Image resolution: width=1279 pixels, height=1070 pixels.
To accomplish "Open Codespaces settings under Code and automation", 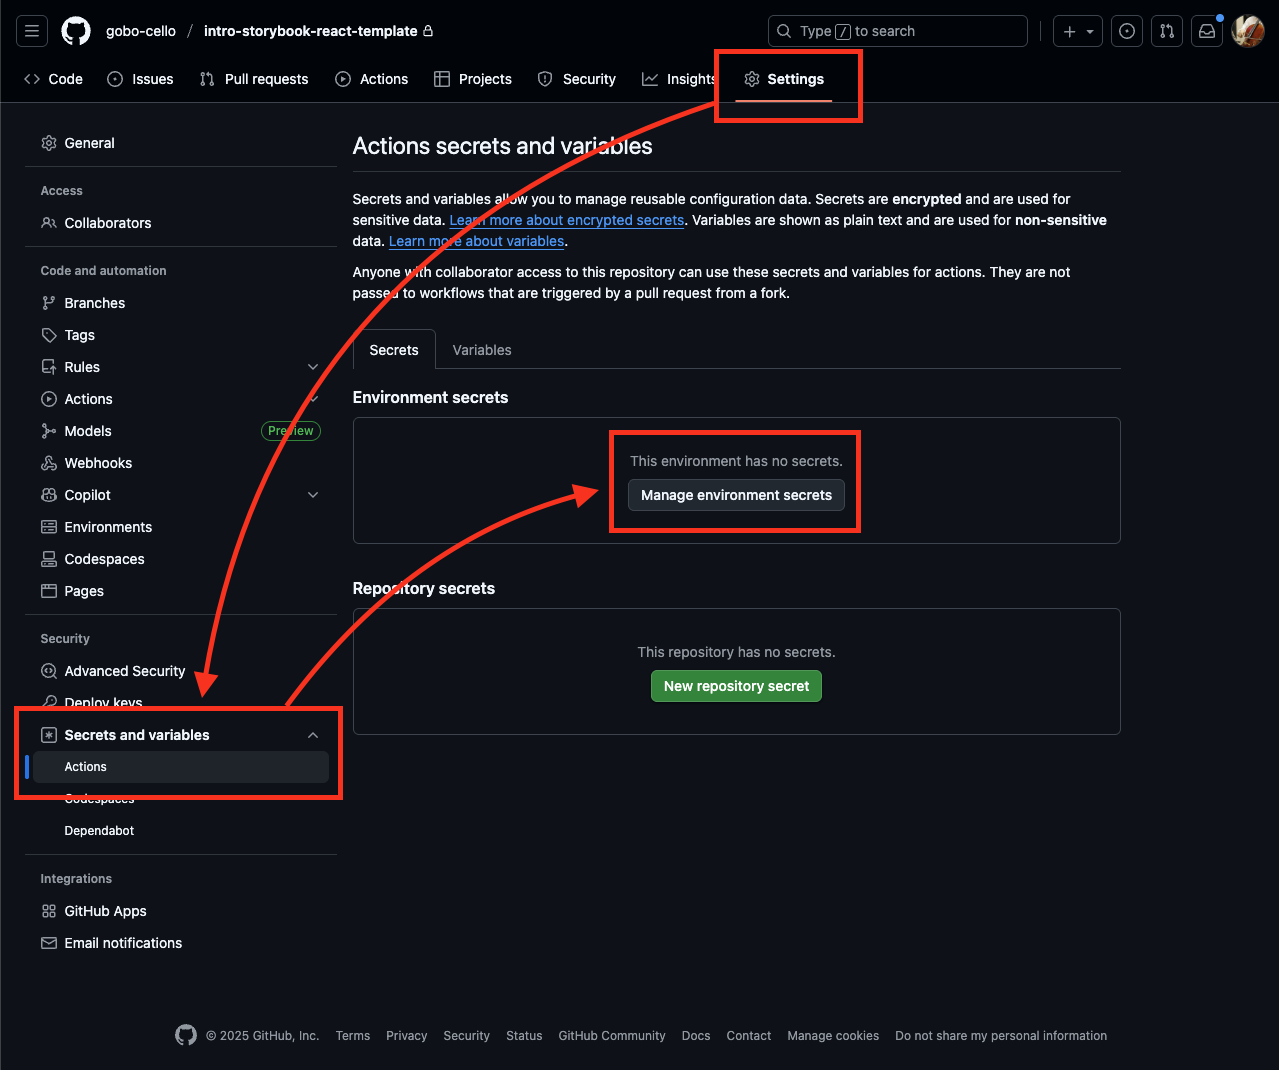I will coord(181,559).
